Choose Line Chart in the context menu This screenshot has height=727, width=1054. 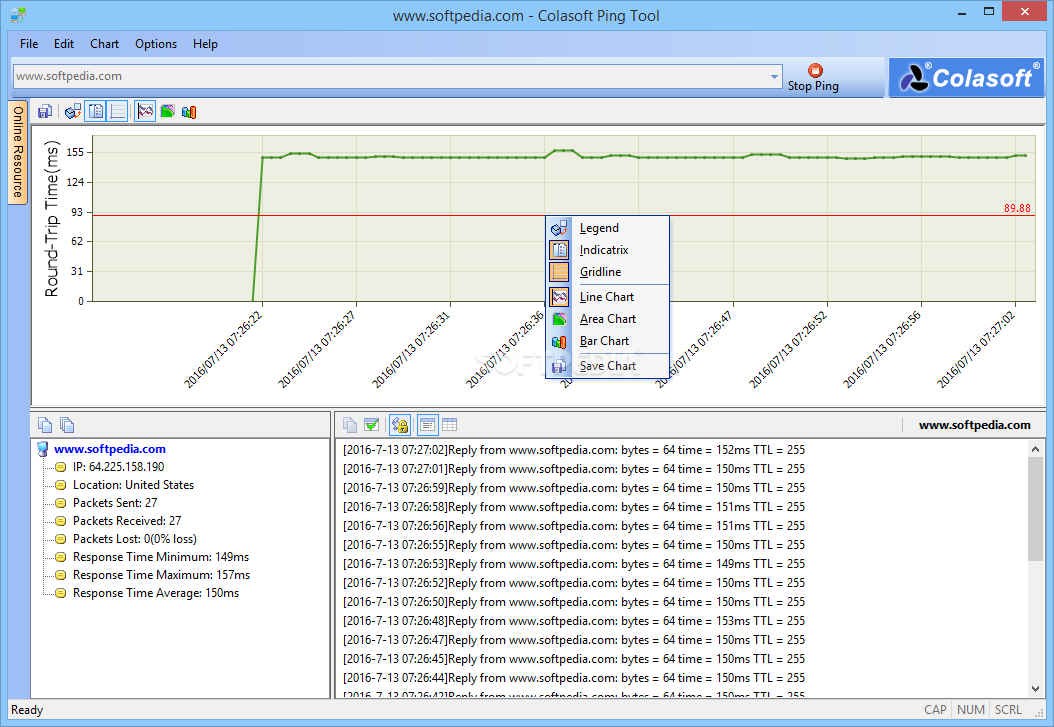click(x=608, y=297)
